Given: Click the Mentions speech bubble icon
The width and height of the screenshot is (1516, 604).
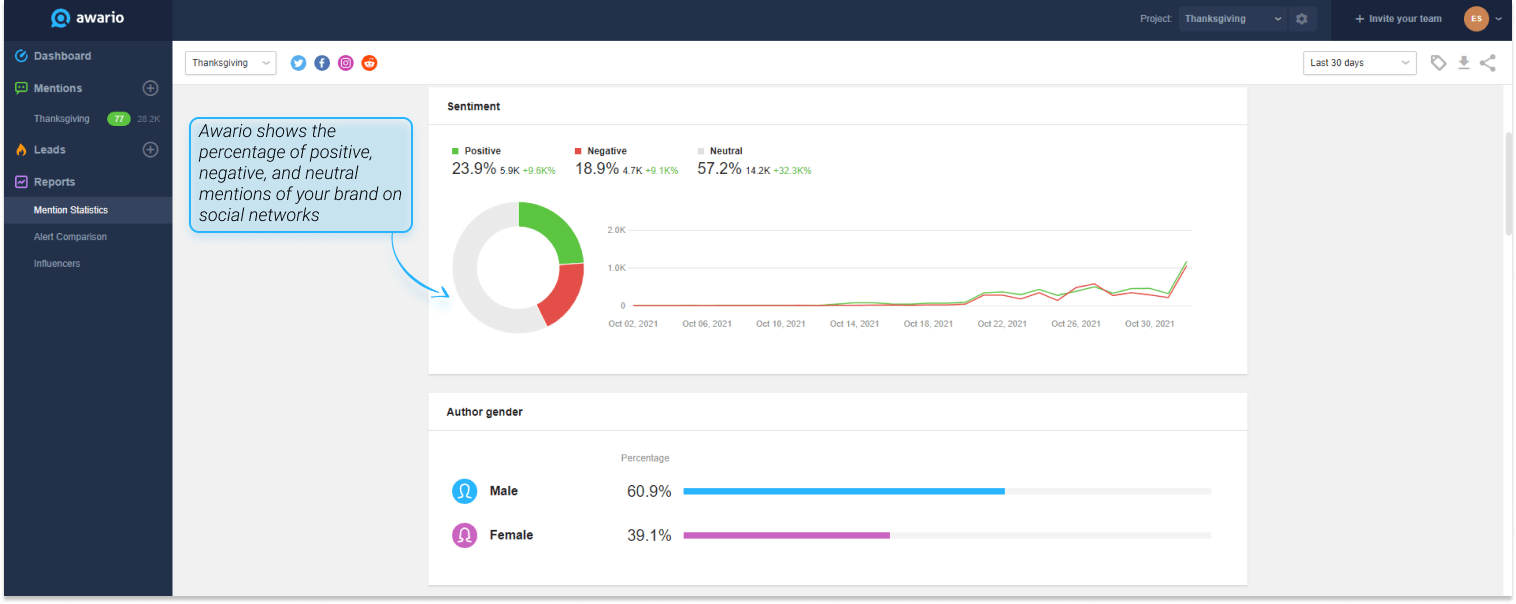Looking at the screenshot, I should pos(21,88).
